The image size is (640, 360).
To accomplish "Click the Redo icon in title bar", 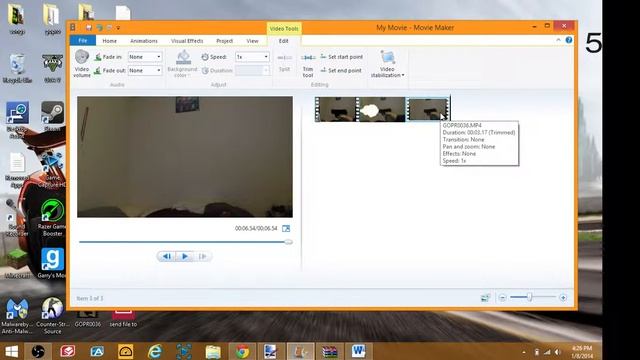I will click(109, 27).
